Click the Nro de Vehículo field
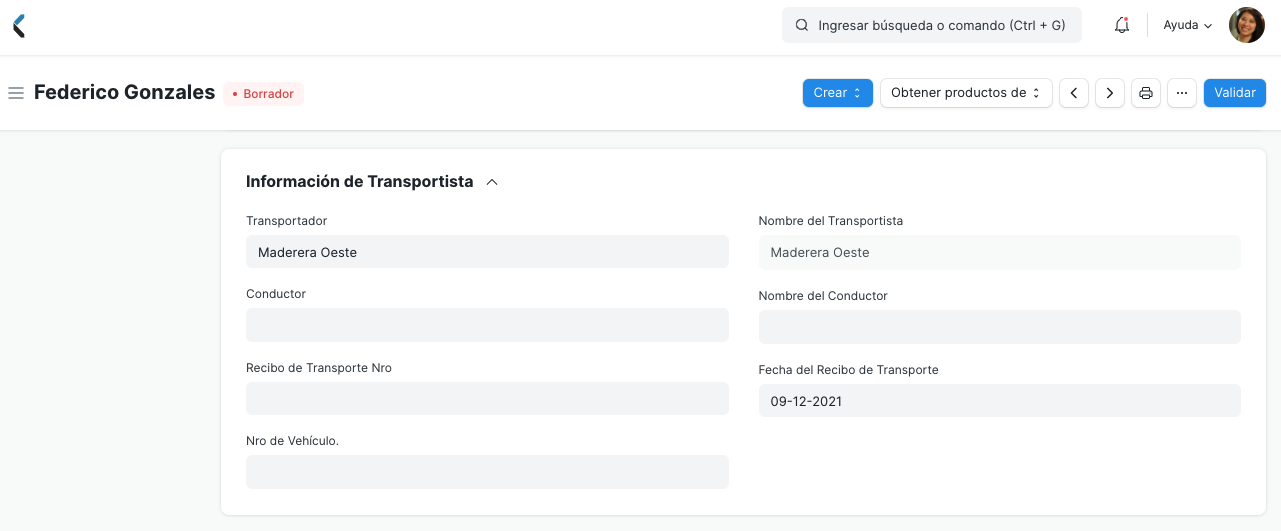This screenshot has height=531, width=1281. point(487,472)
